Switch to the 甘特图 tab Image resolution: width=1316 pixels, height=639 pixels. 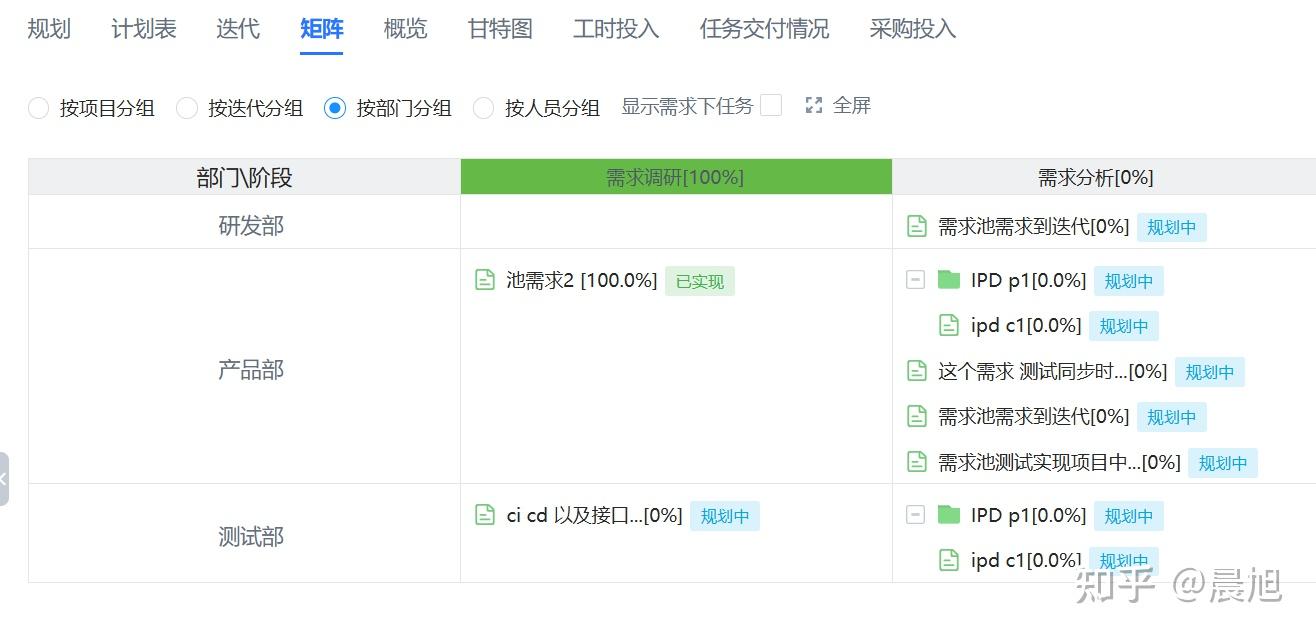coord(500,29)
